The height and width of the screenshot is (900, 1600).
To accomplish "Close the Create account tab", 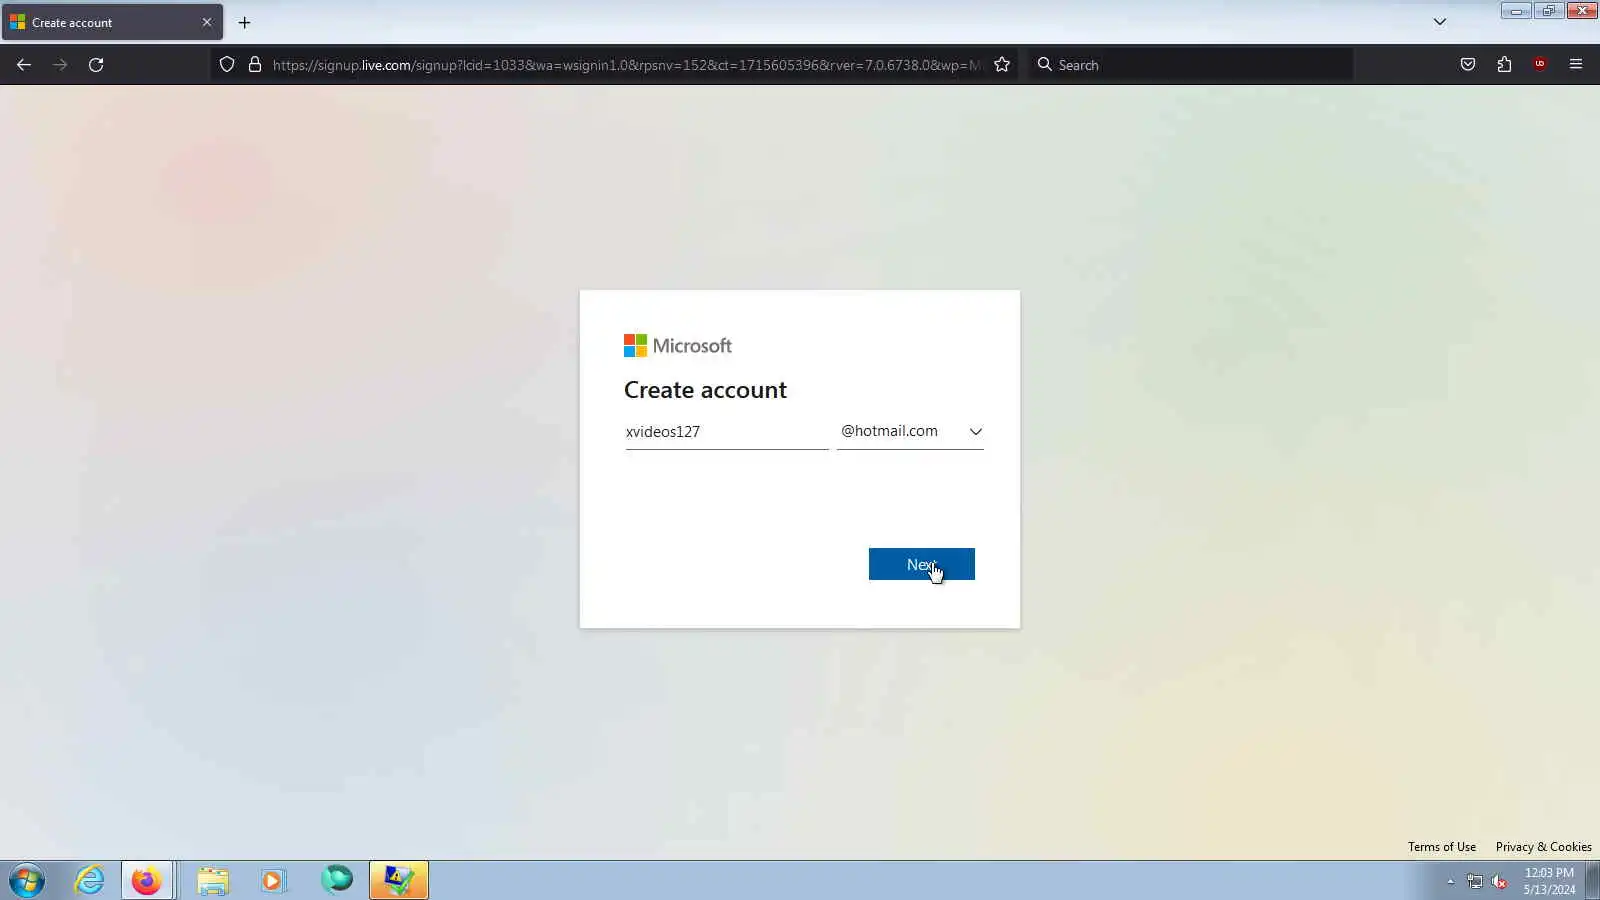I will coord(207,22).
